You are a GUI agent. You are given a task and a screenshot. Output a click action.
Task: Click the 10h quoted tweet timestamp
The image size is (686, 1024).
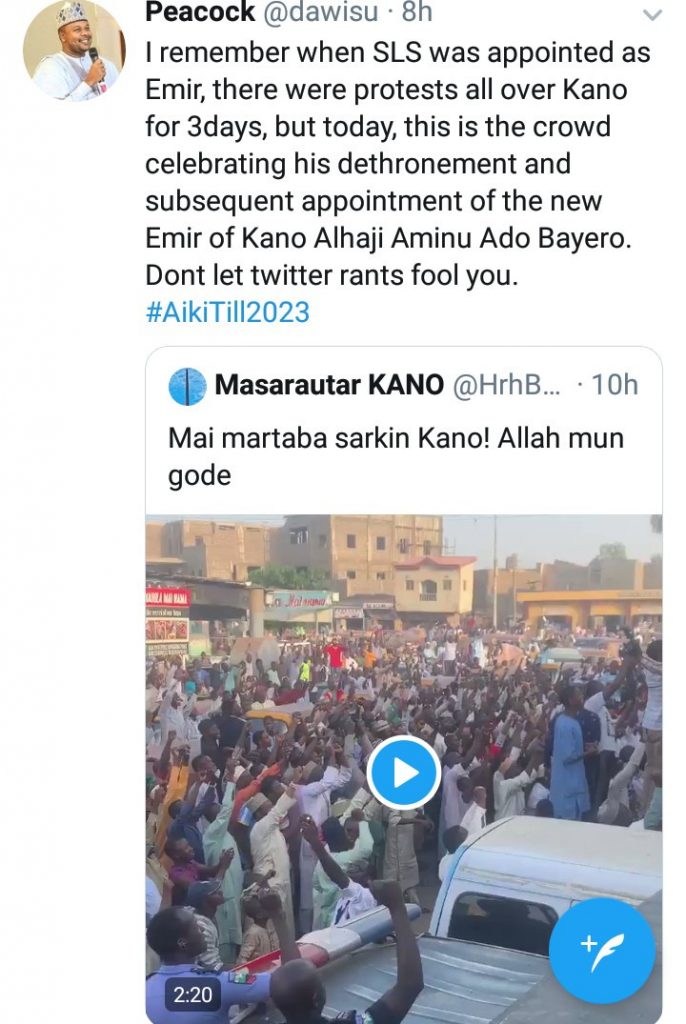pos(614,386)
